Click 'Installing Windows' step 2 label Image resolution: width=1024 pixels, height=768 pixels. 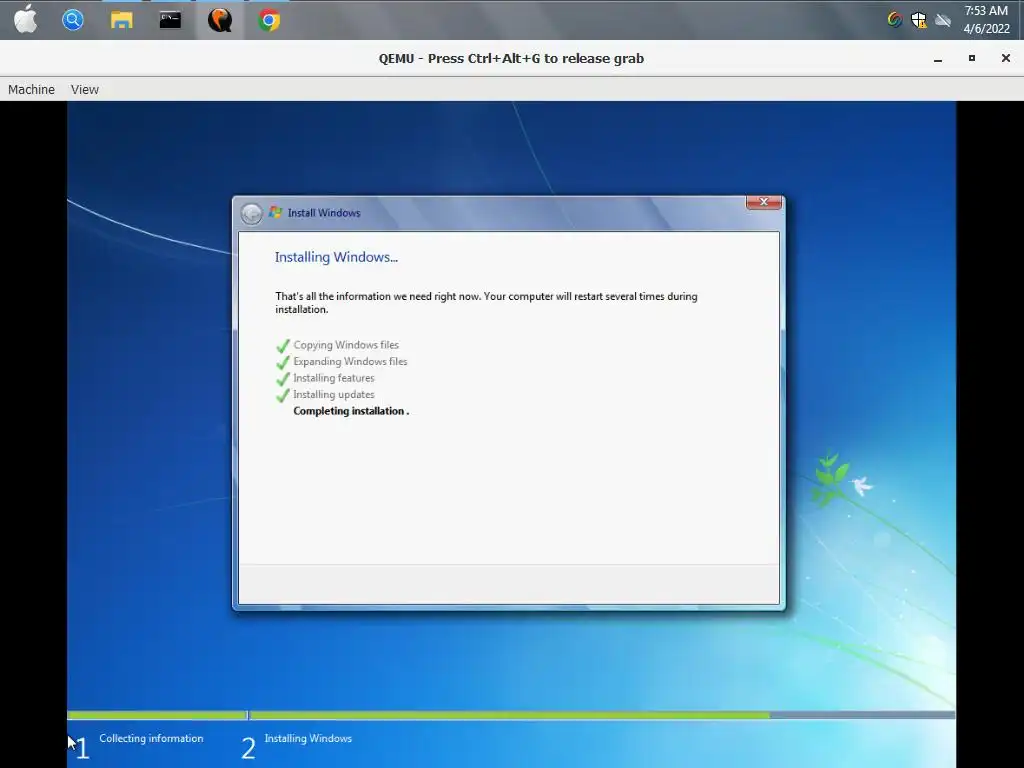point(308,739)
